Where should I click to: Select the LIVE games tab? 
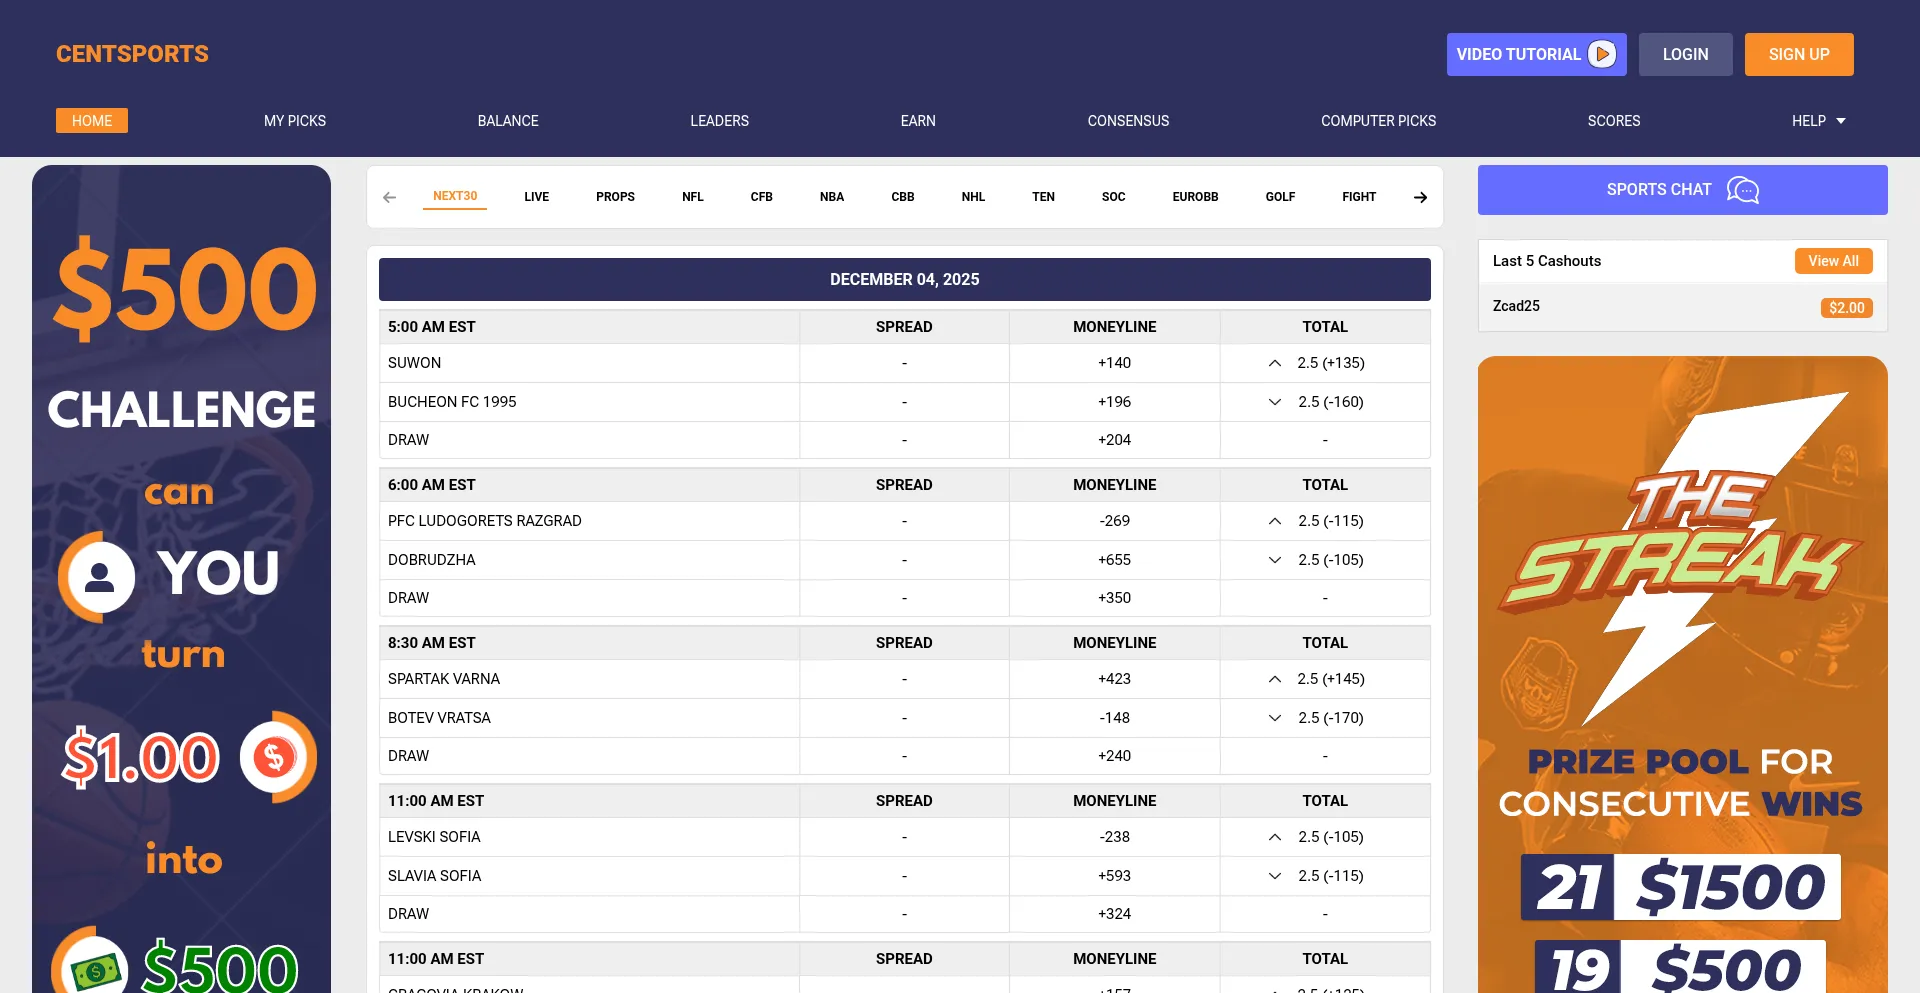536,197
